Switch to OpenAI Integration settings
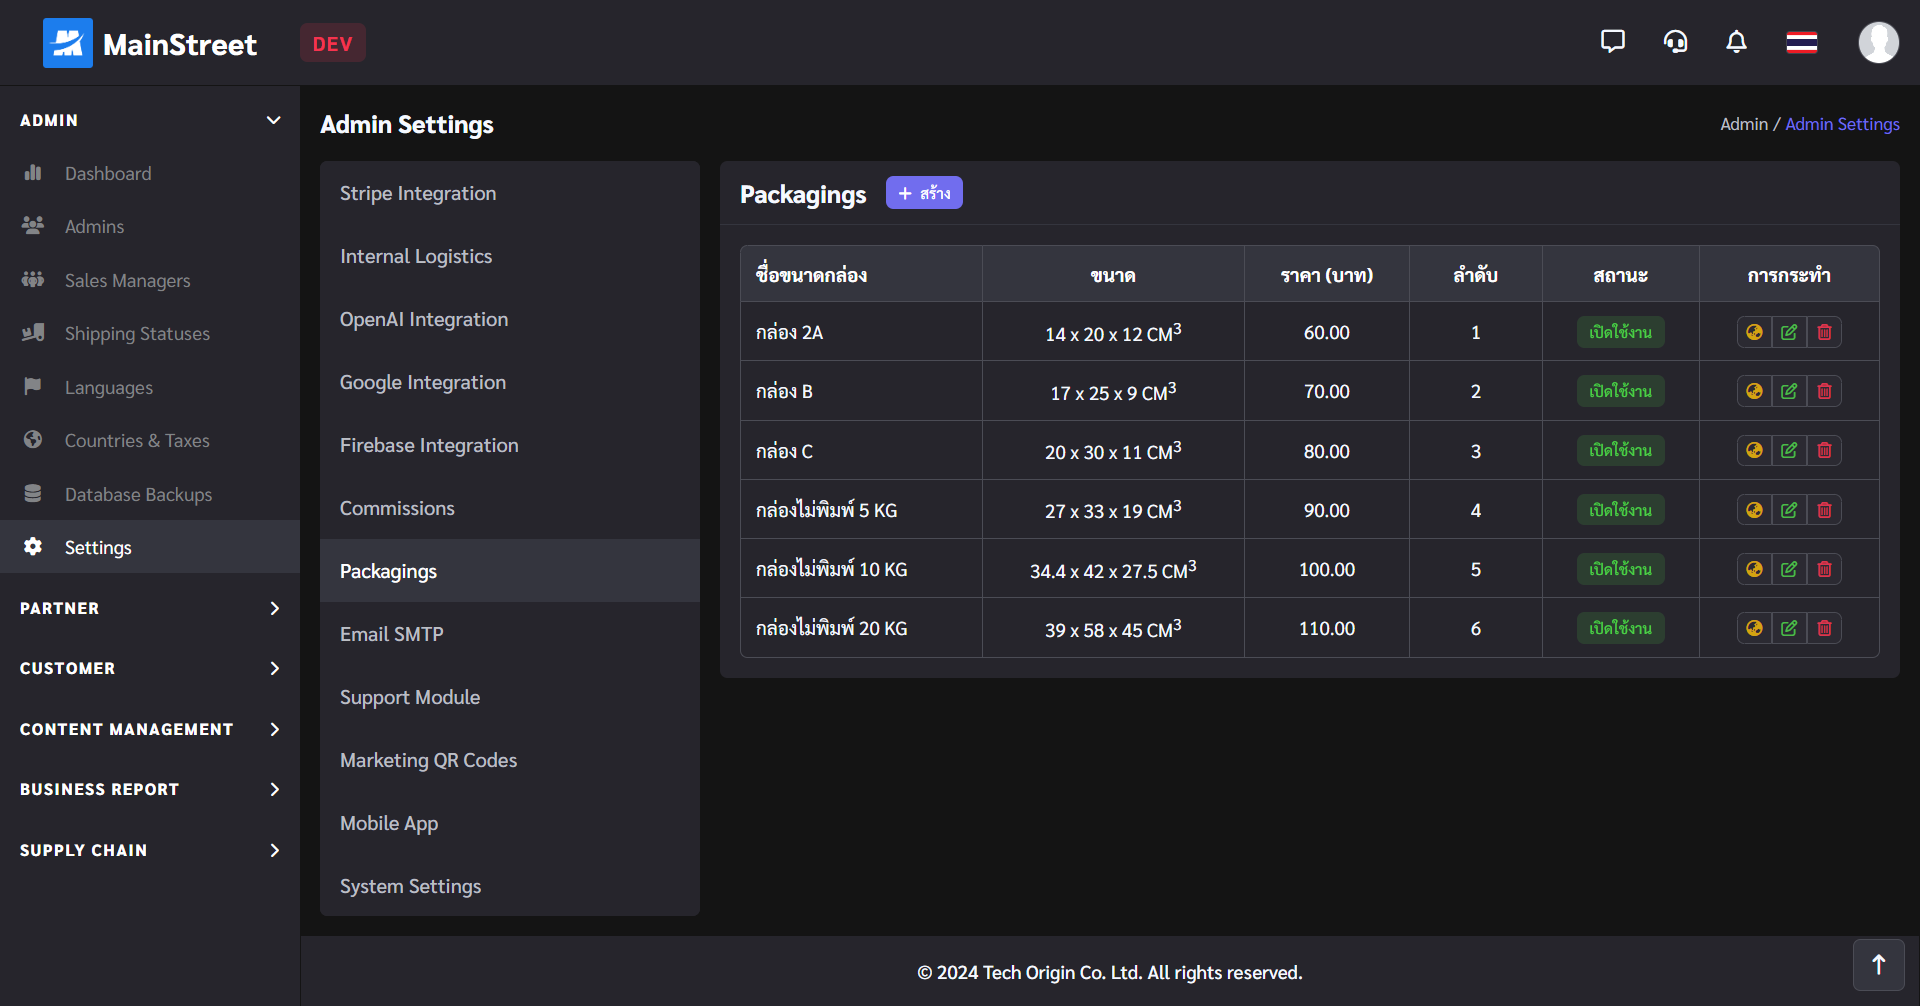 click(510, 319)
